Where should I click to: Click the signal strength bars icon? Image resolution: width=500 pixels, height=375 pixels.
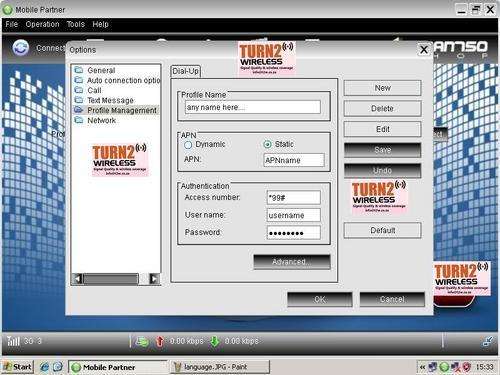pyautogui.click(x=13, y=341)
